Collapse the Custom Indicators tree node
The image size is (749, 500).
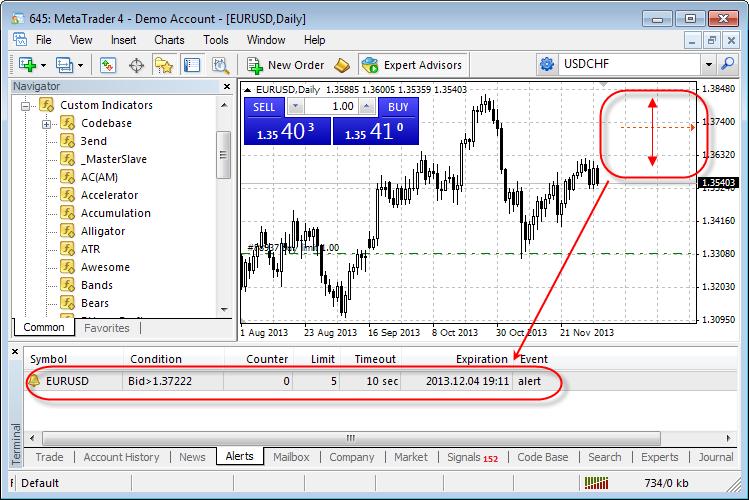tap(25, 106)
